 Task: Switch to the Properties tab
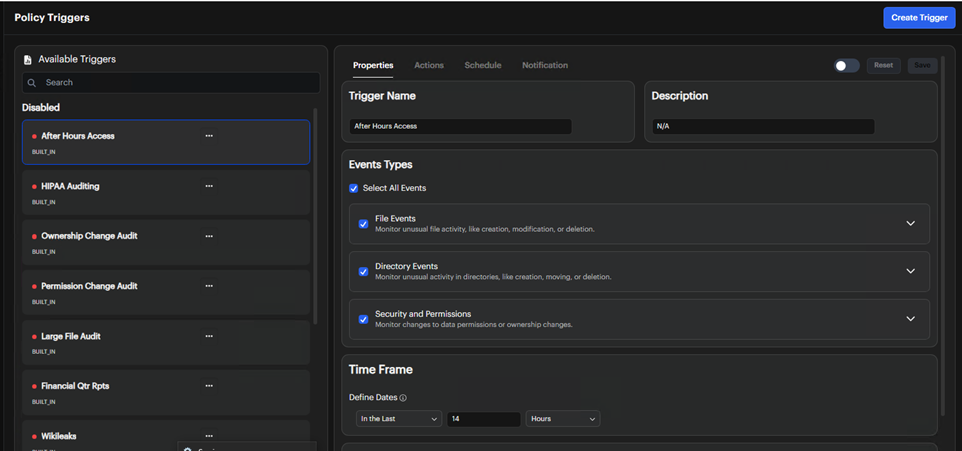[x=373, y=65]
